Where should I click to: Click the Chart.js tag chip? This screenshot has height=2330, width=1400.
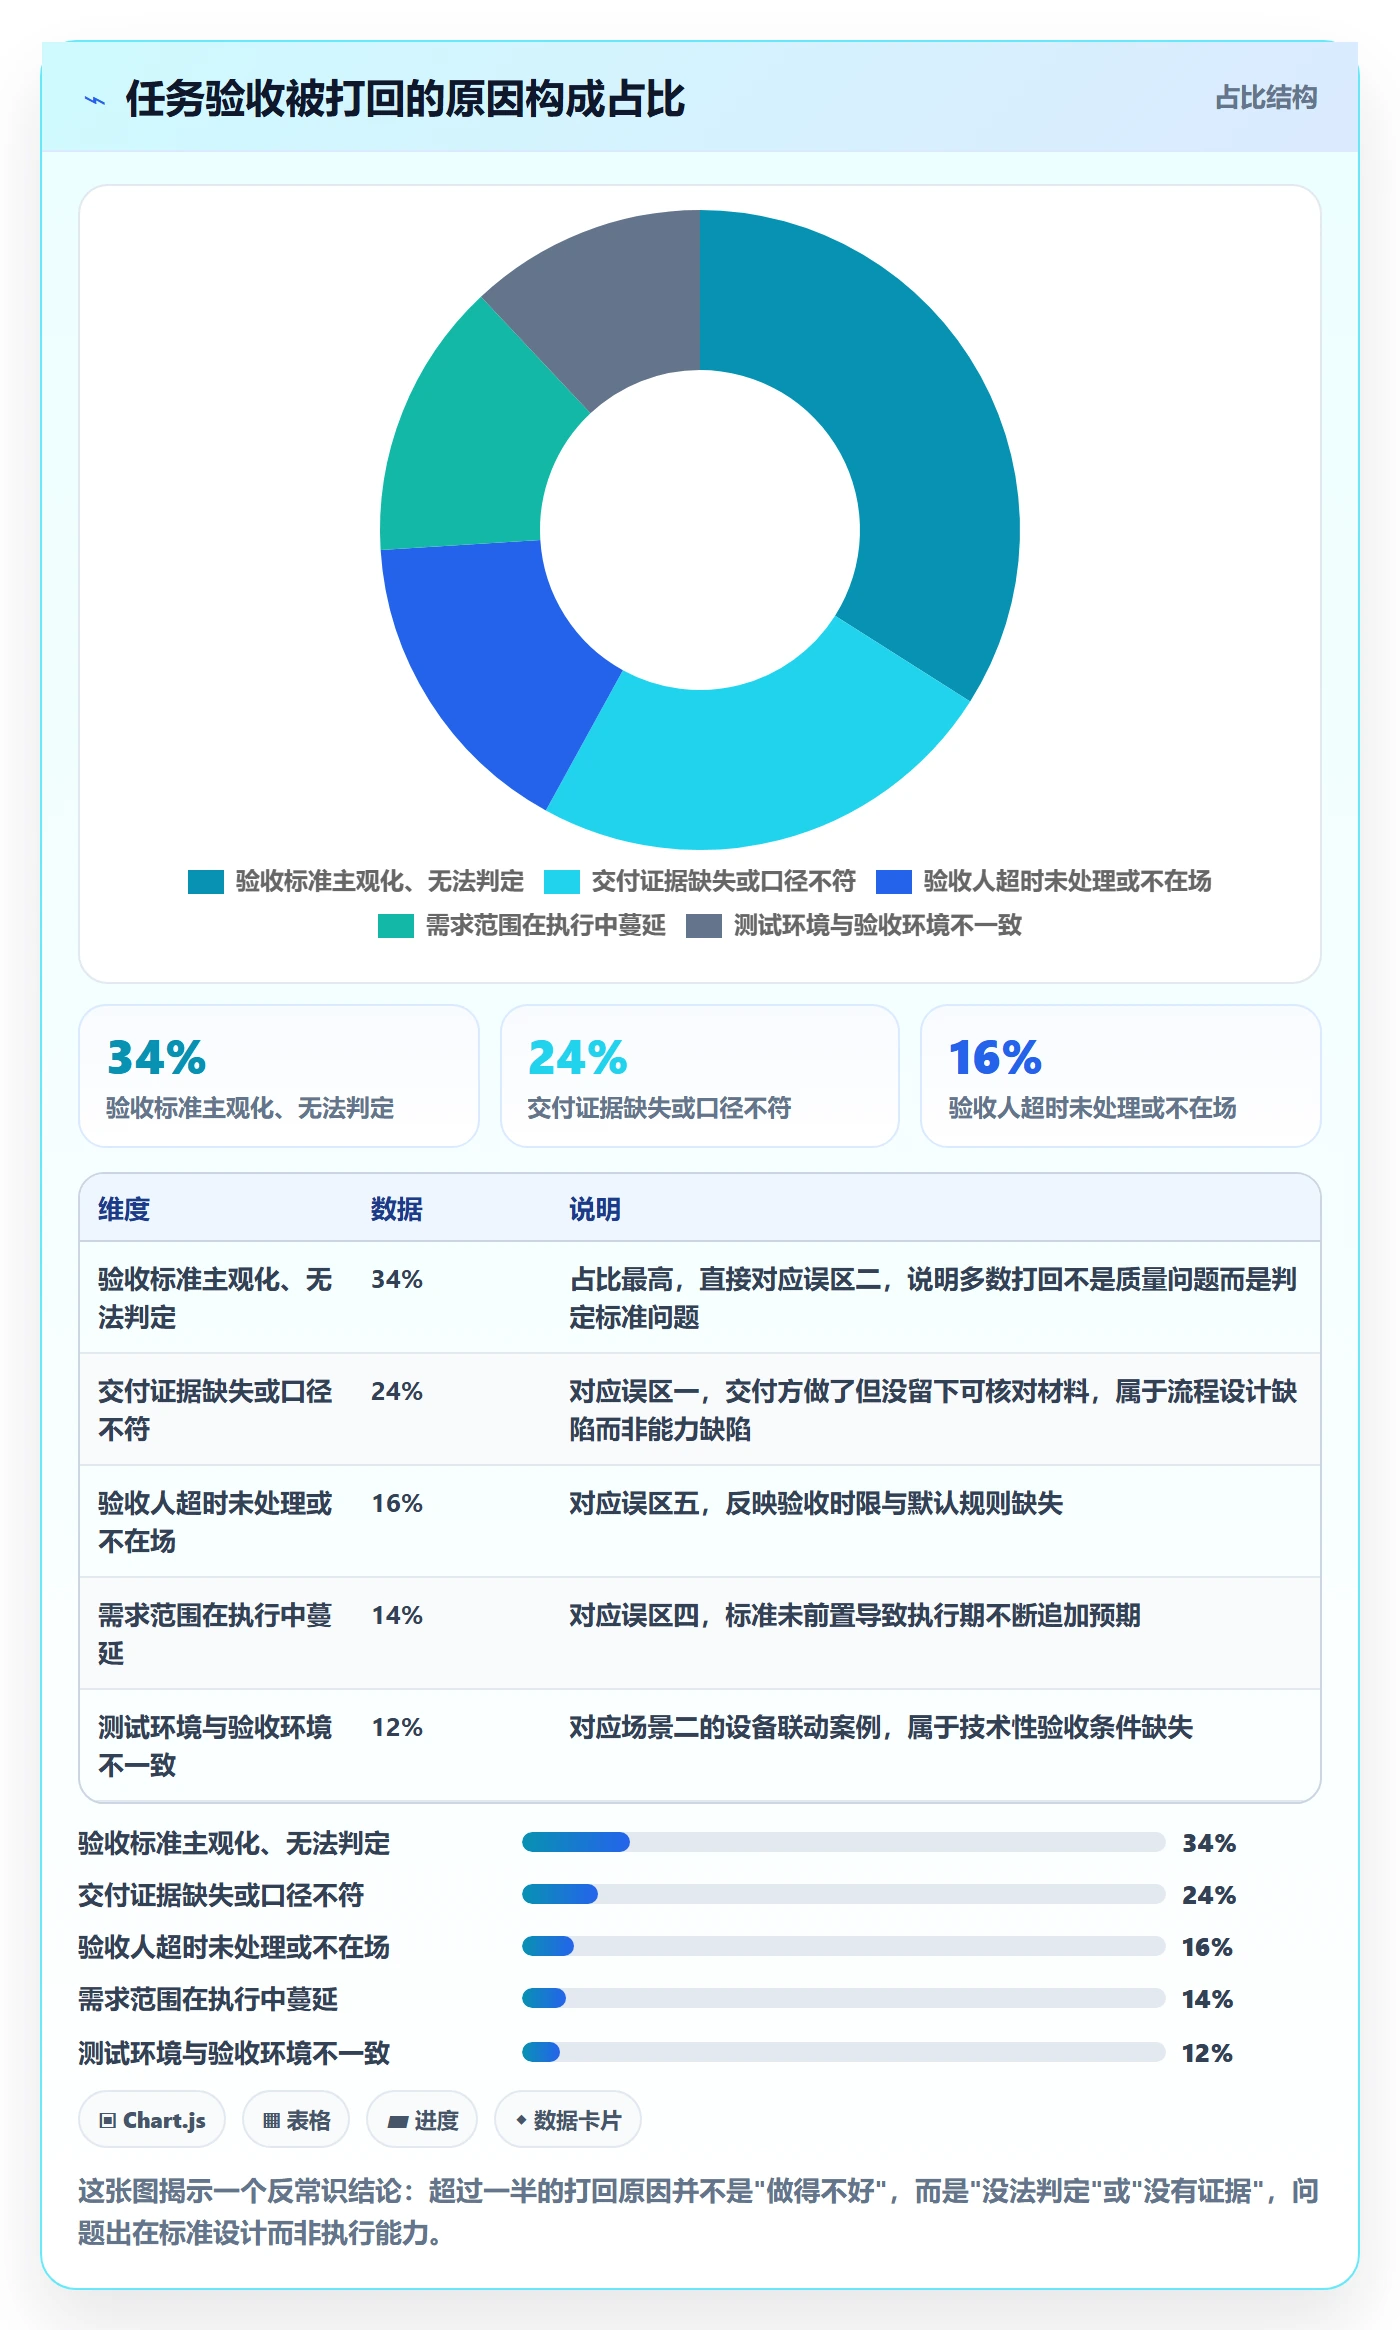(152, 2119)
